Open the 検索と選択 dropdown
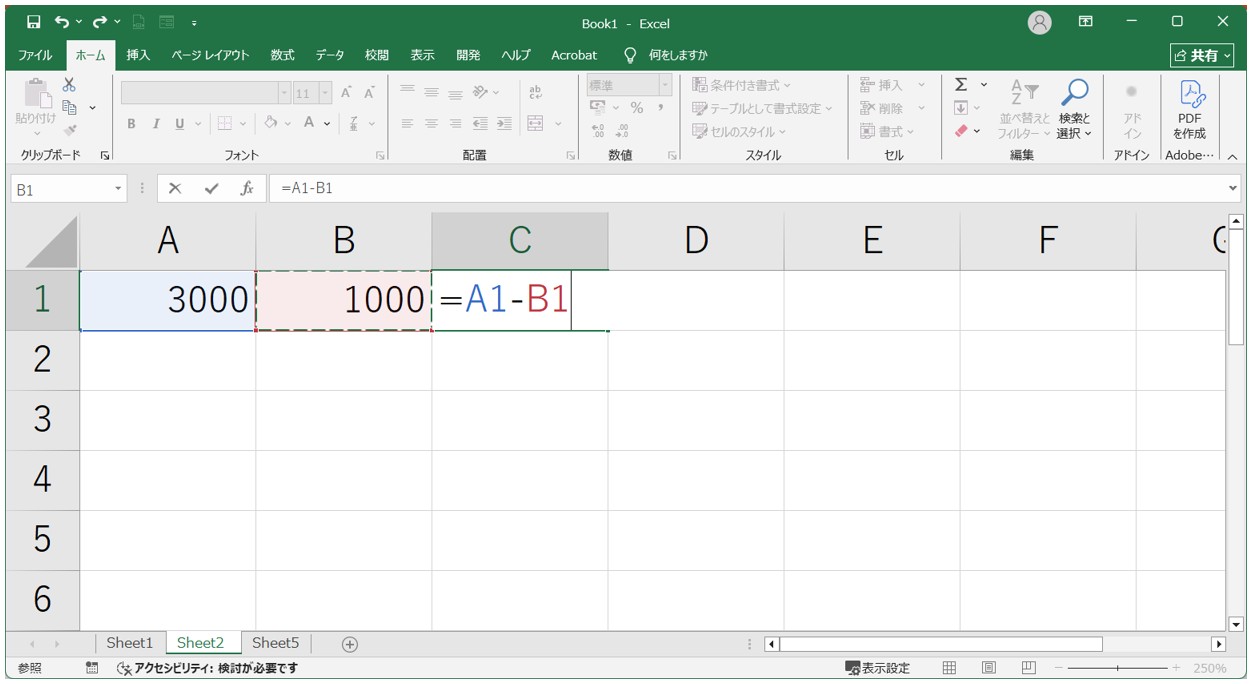 coord(1075,110)
